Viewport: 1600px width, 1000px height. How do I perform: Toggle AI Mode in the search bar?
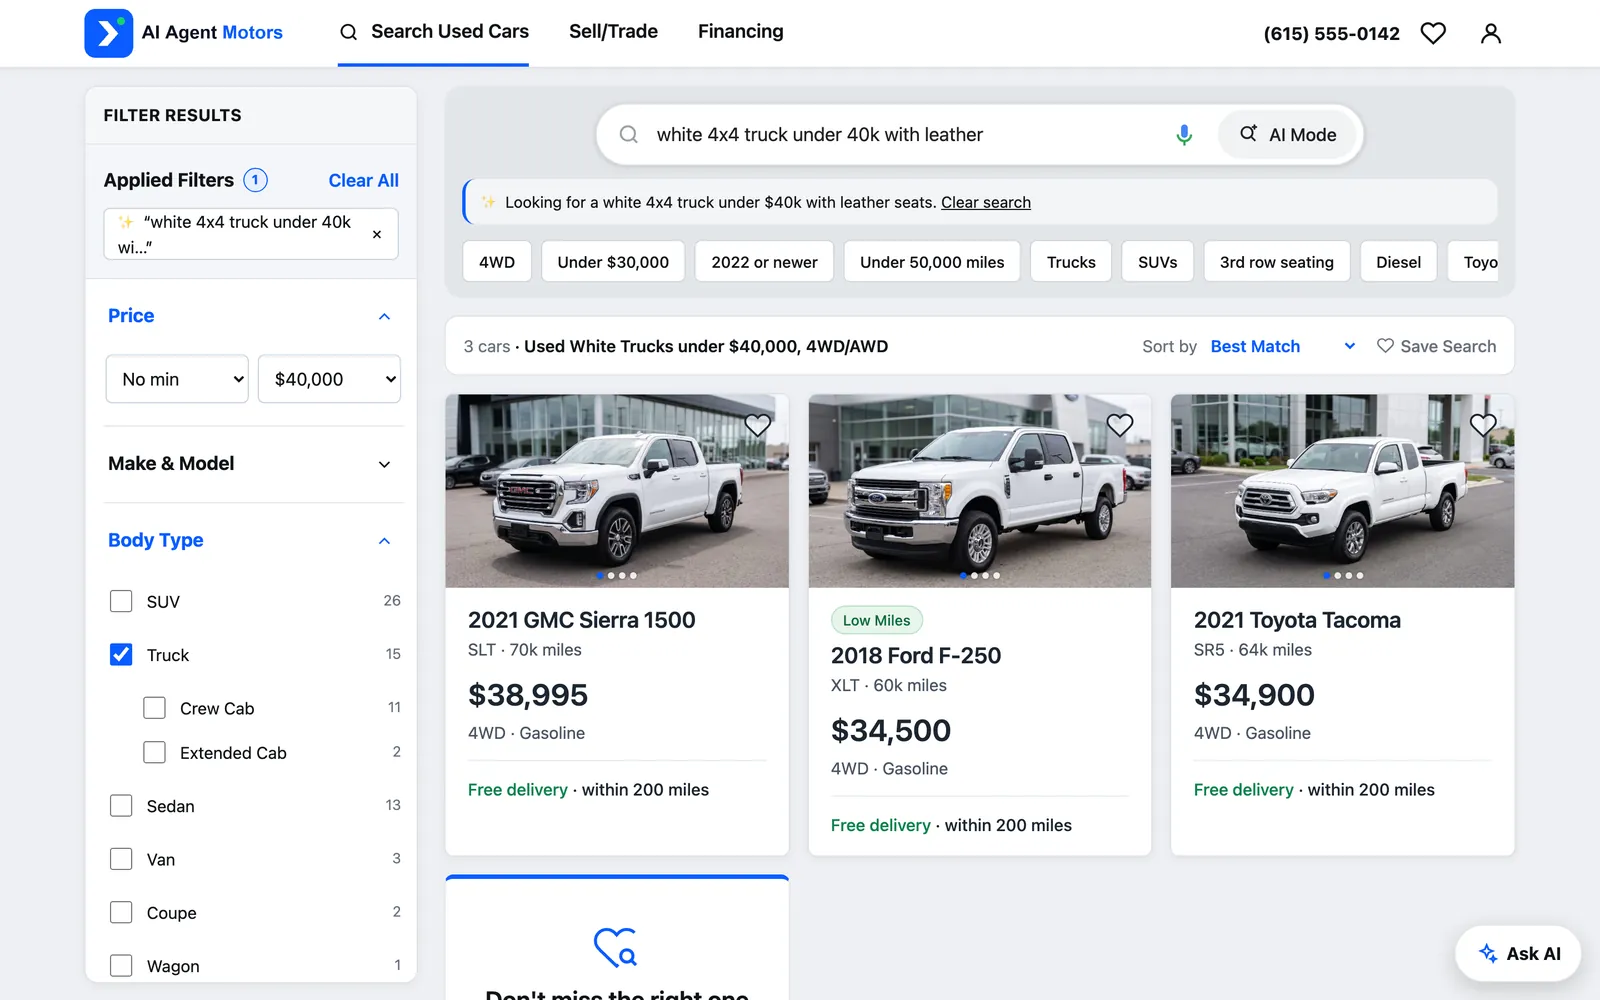(1288, 134)
